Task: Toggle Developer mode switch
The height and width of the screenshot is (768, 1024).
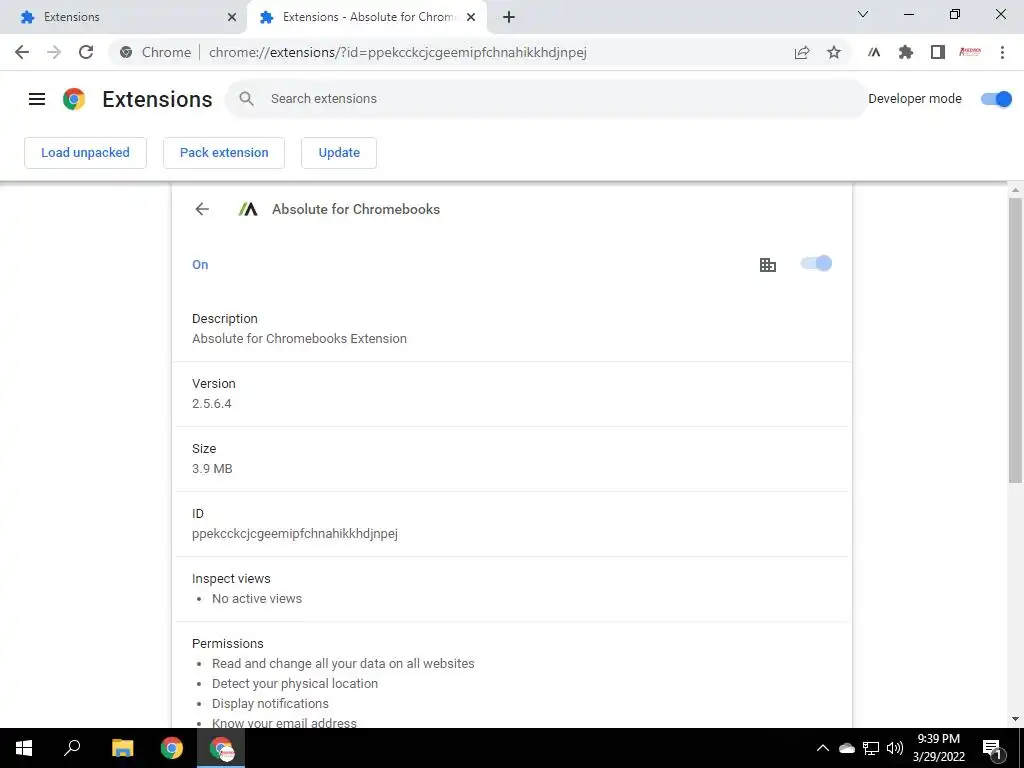Action: coord(997,99)
